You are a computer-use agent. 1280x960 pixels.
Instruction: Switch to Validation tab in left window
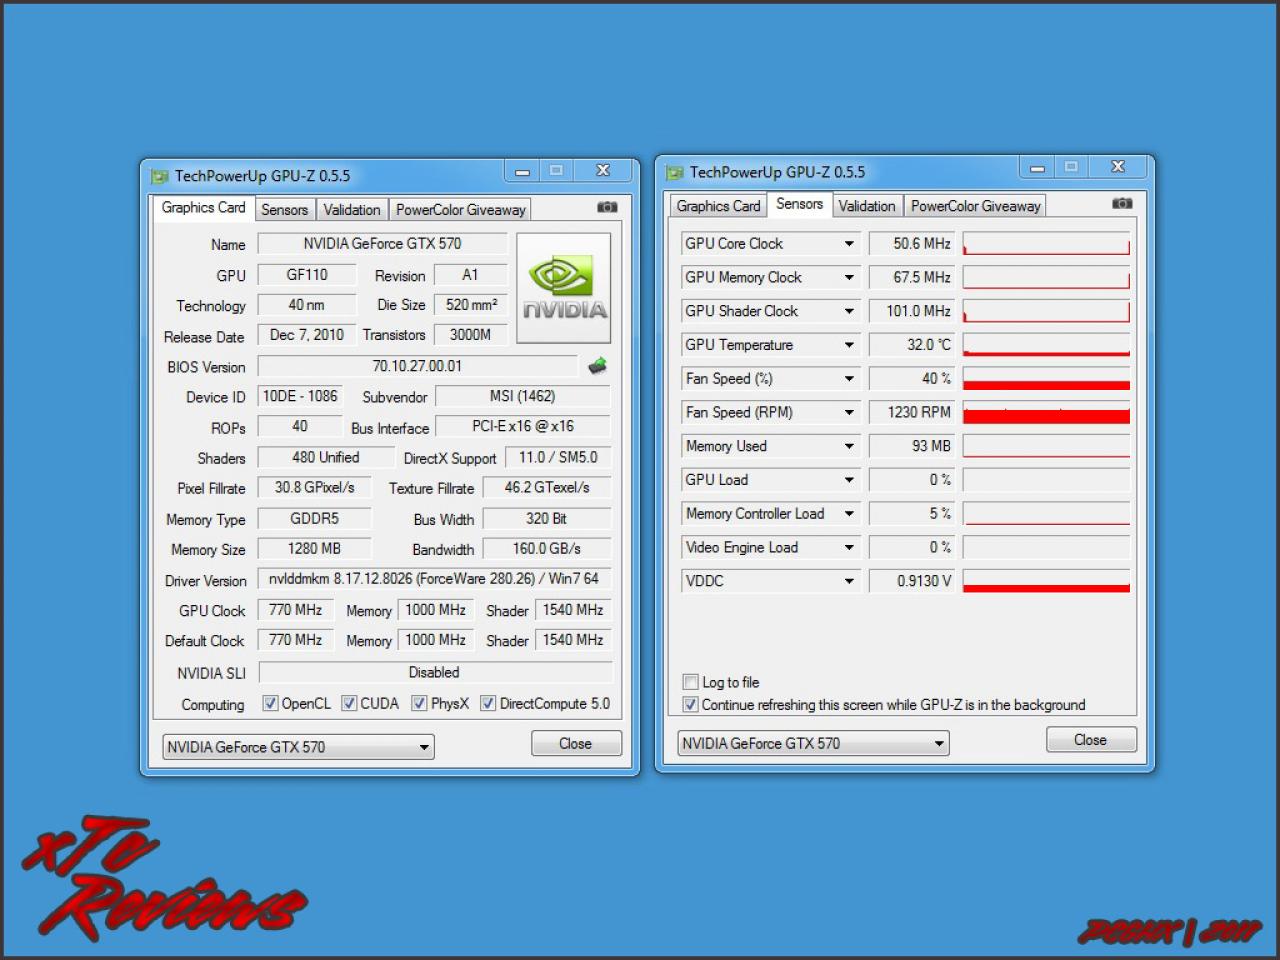(352, 210)
